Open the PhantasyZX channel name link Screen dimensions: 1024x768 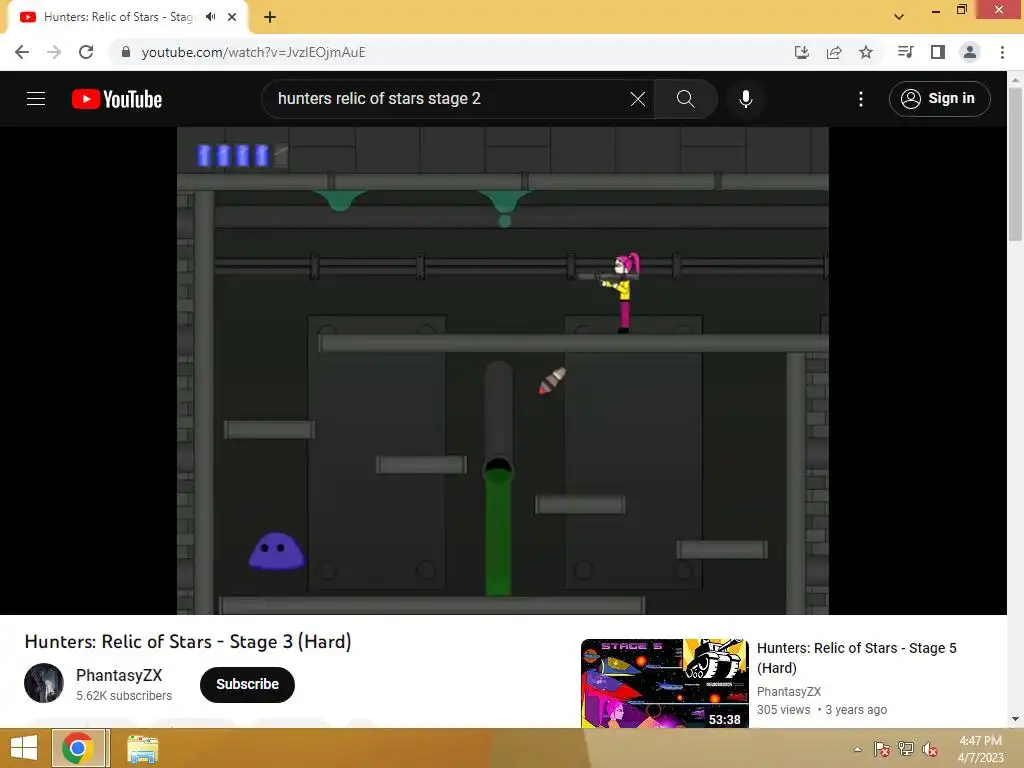pyautogui.click(x=119, y=675)
